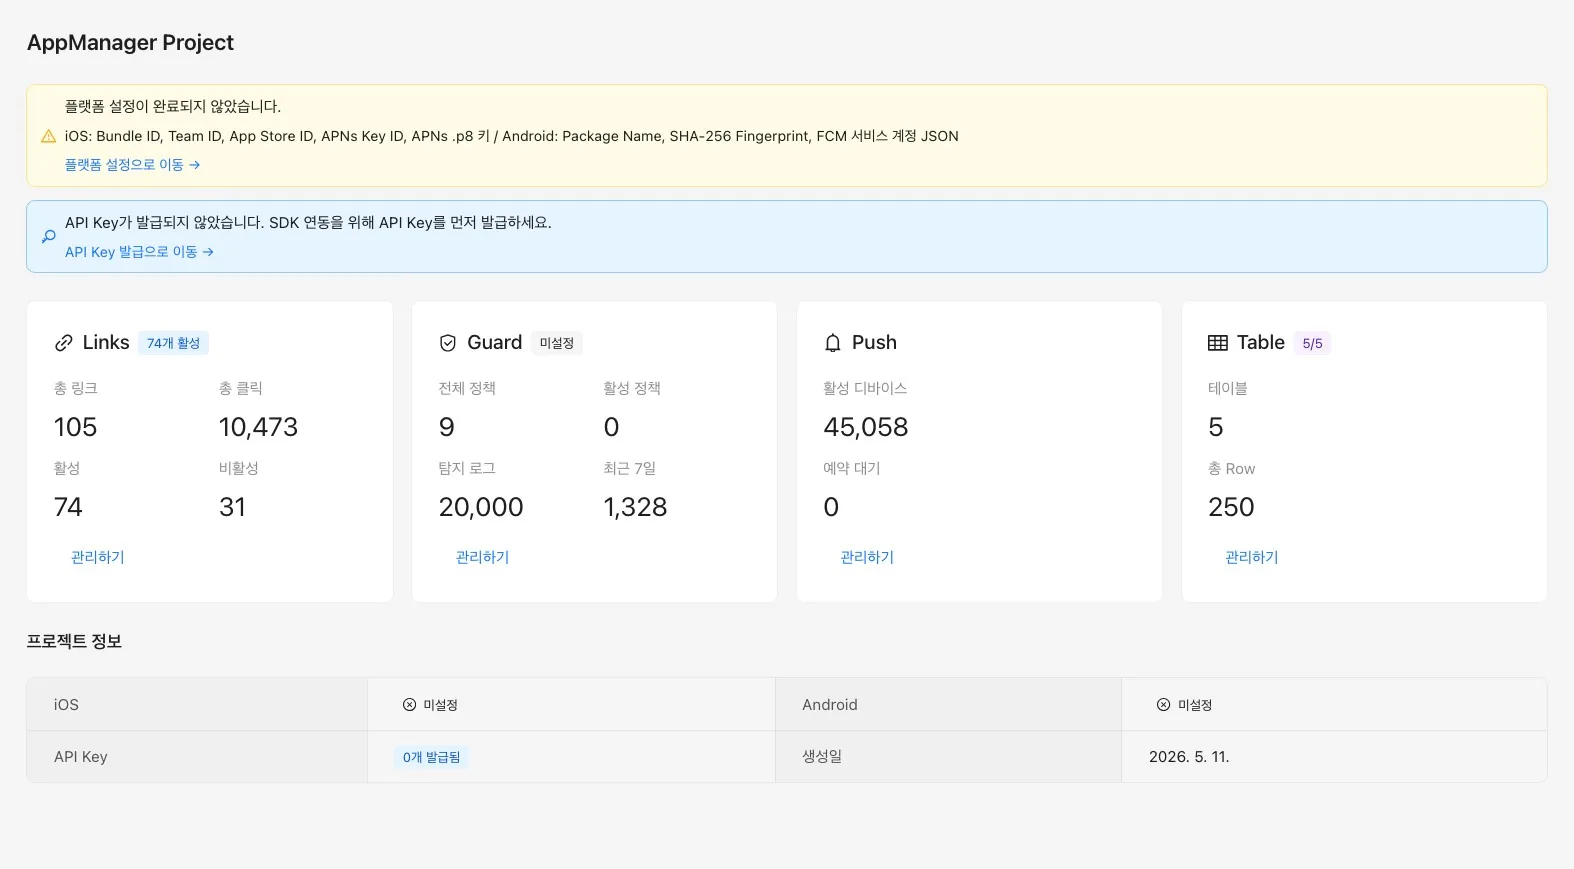
Task: Click 관리하기 in the Guard card
Action: click(x=483, y=557)
